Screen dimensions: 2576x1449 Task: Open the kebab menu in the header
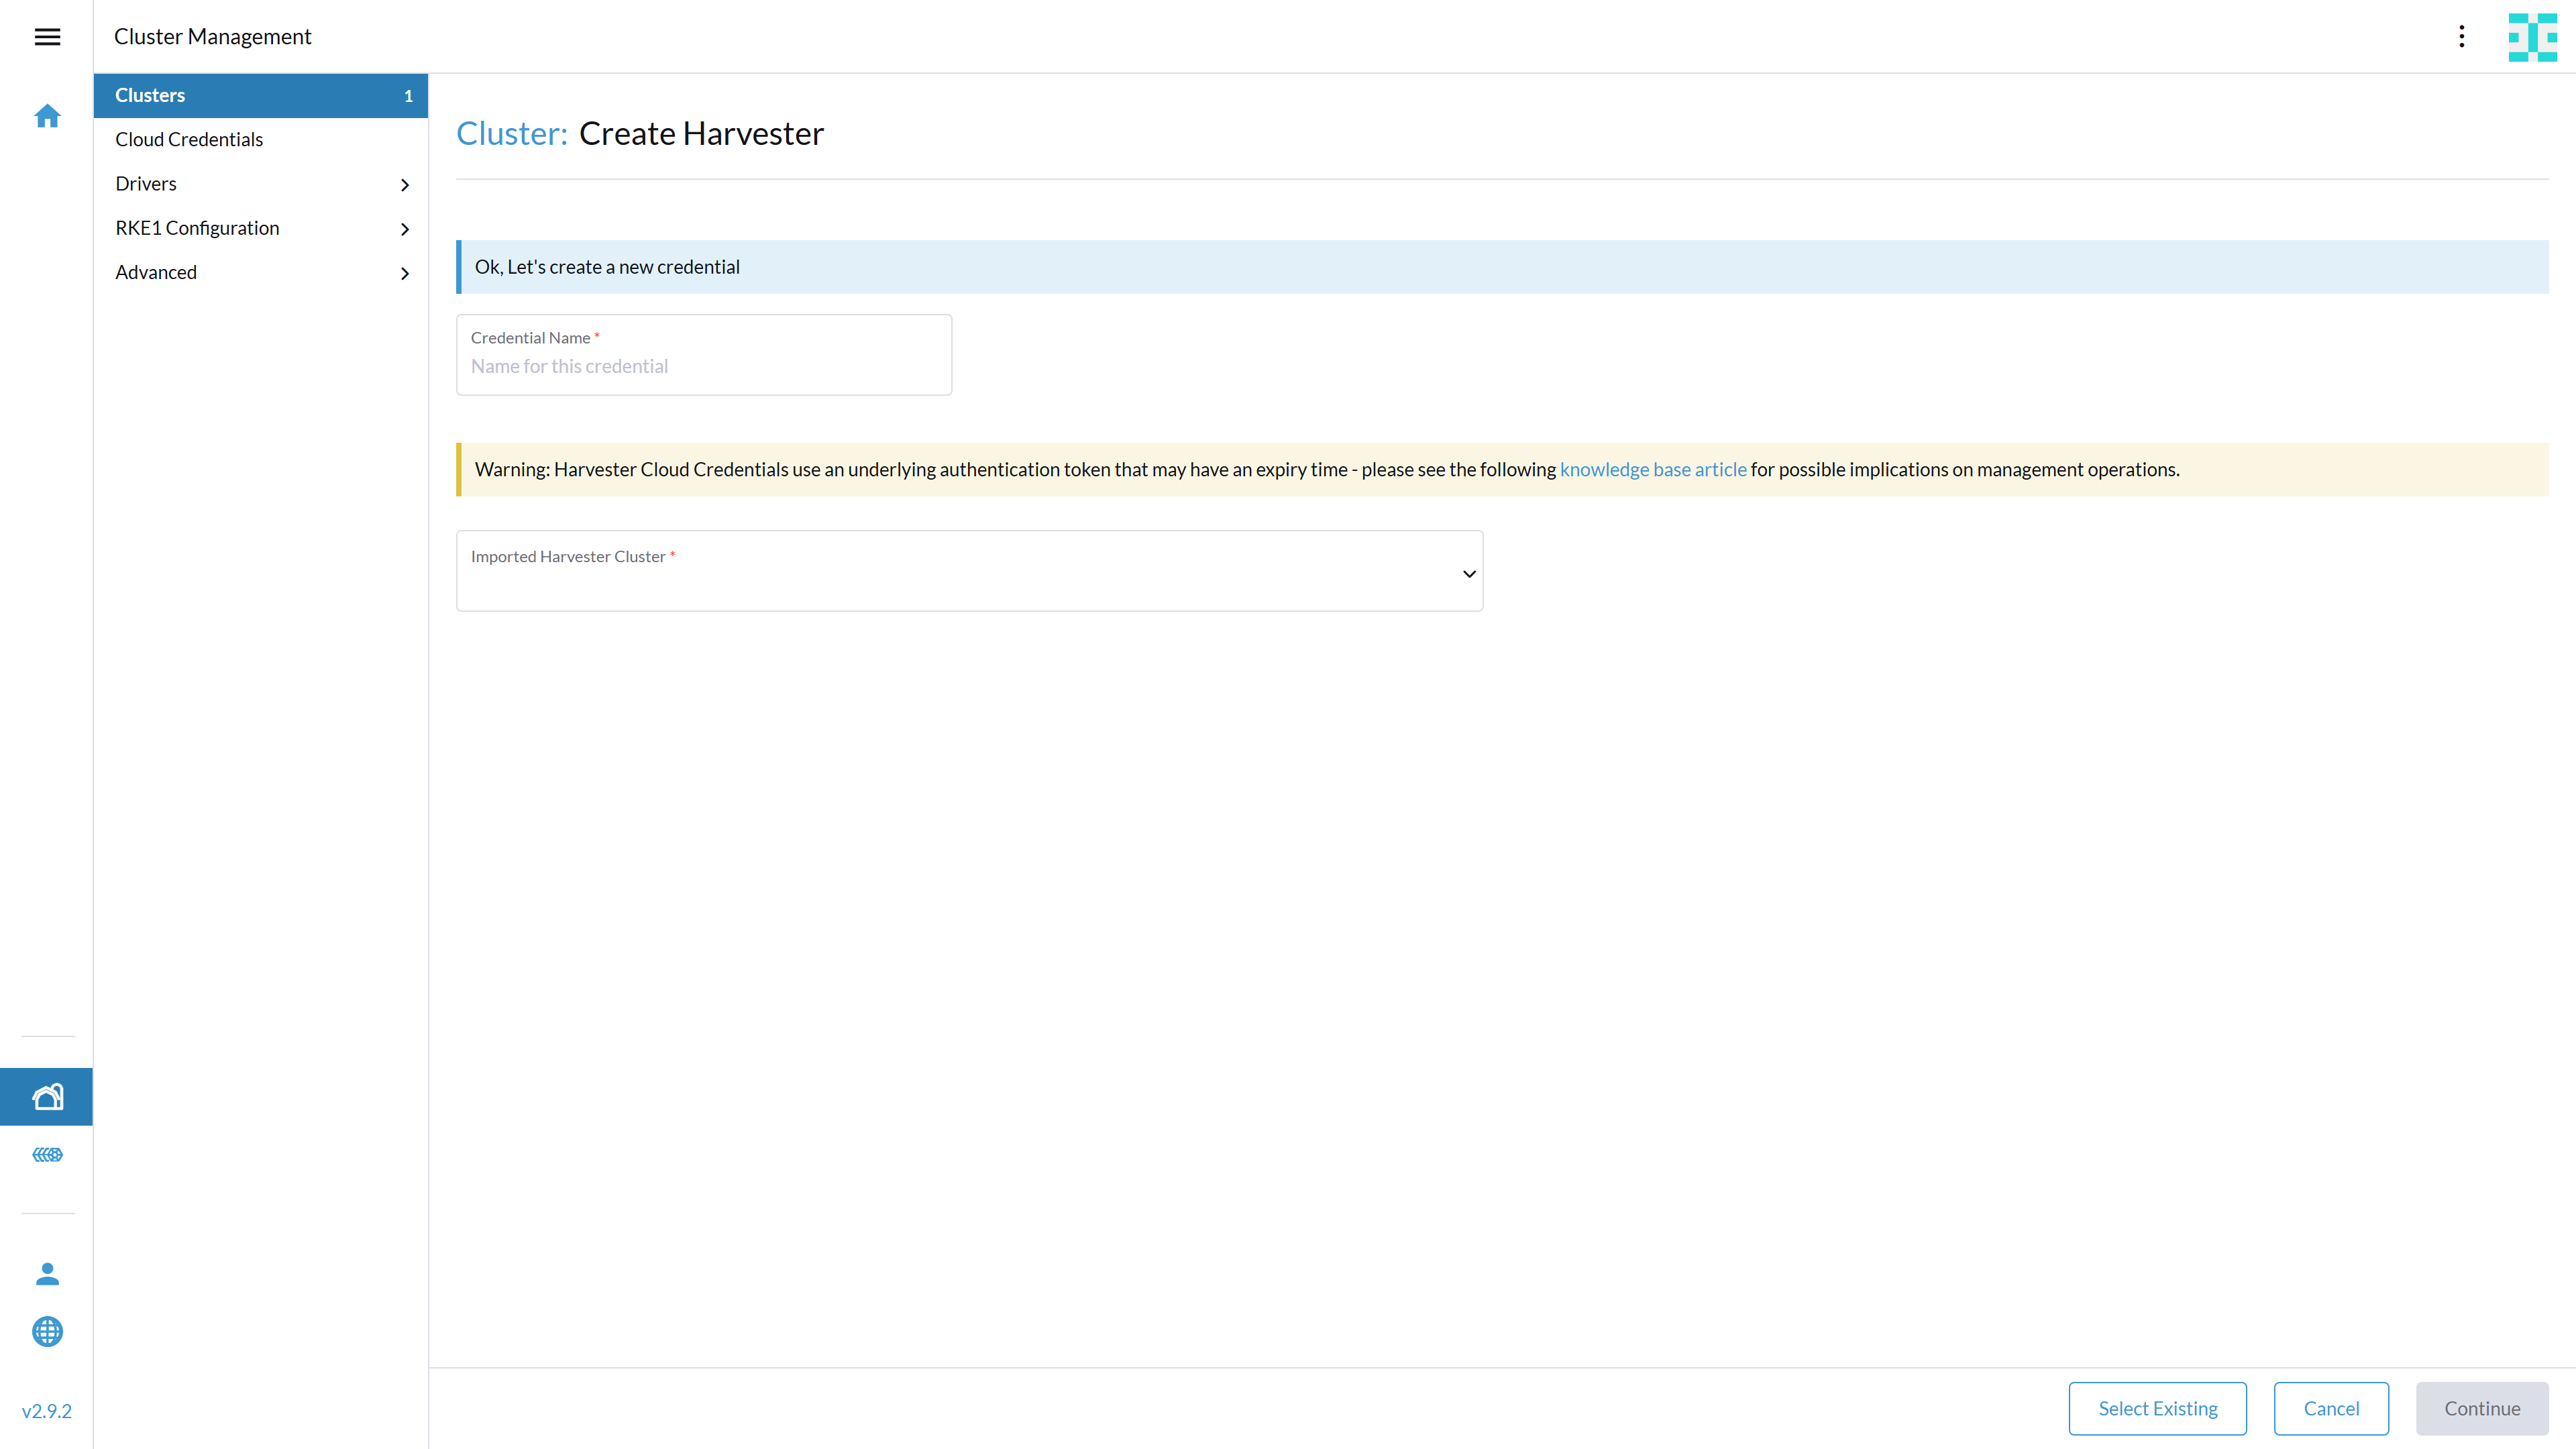tap(2462, 37)
